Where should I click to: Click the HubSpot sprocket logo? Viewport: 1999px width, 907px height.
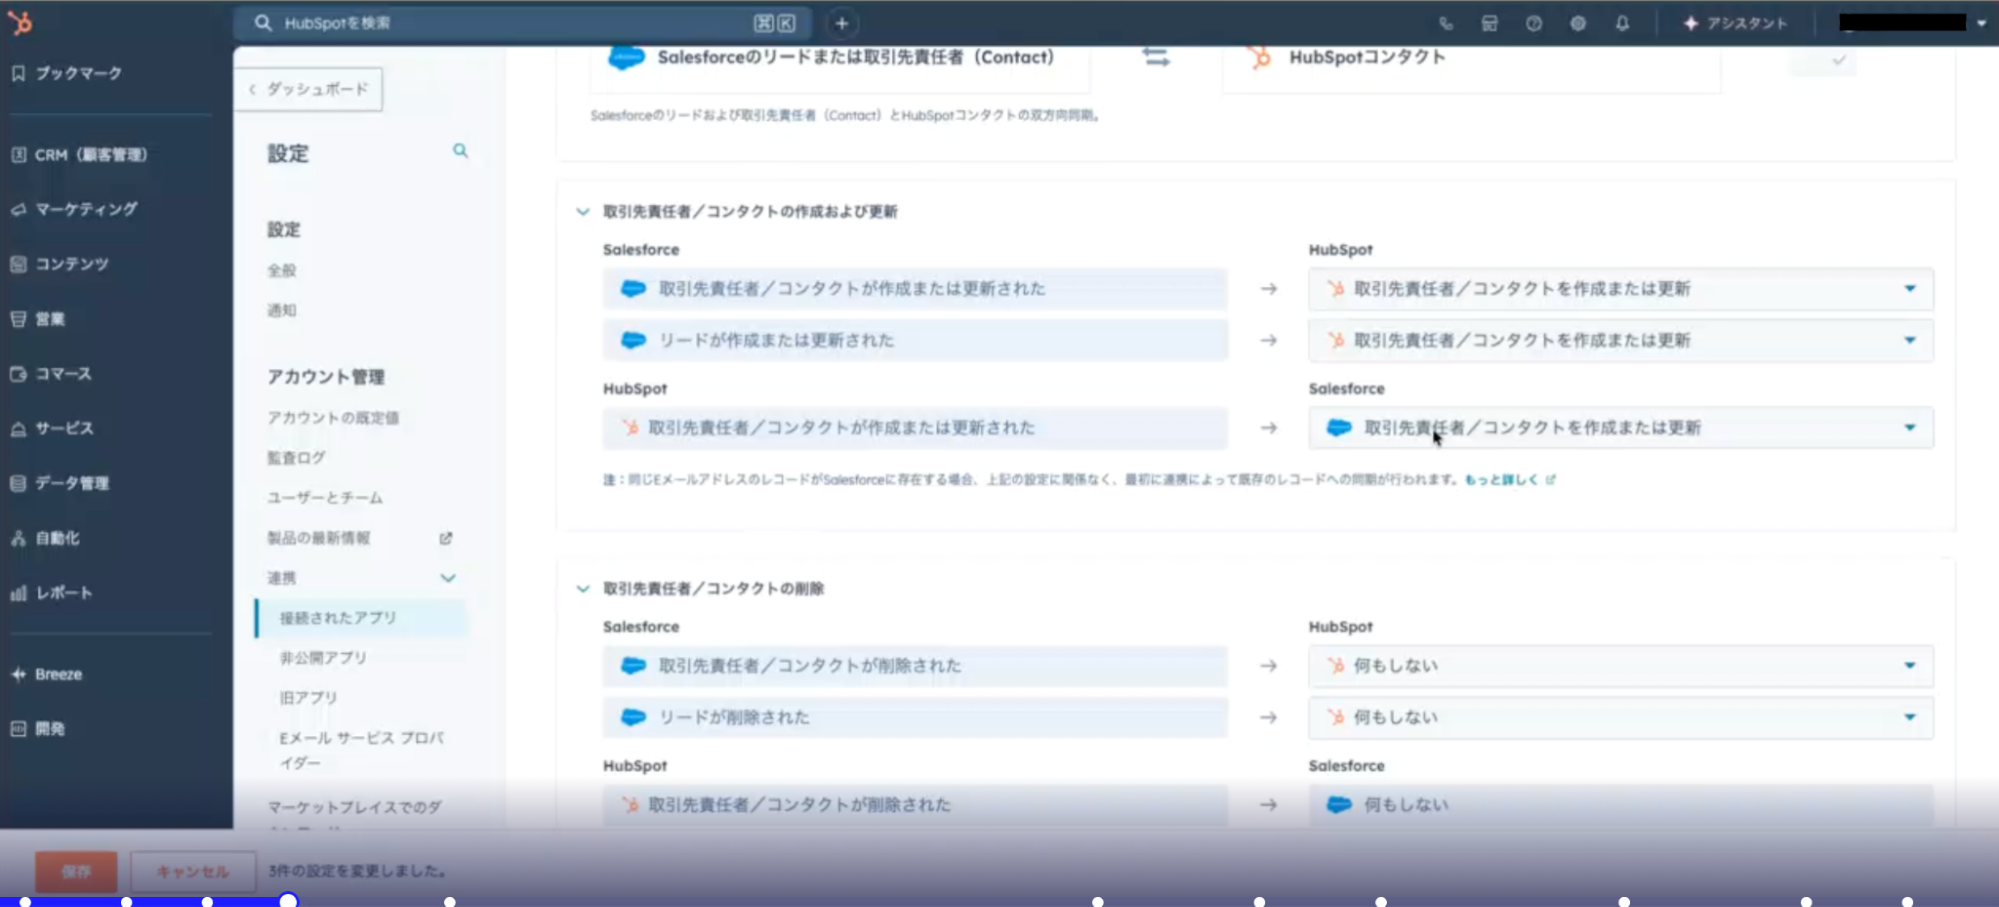pyautogui.click(x=20, y=22)
